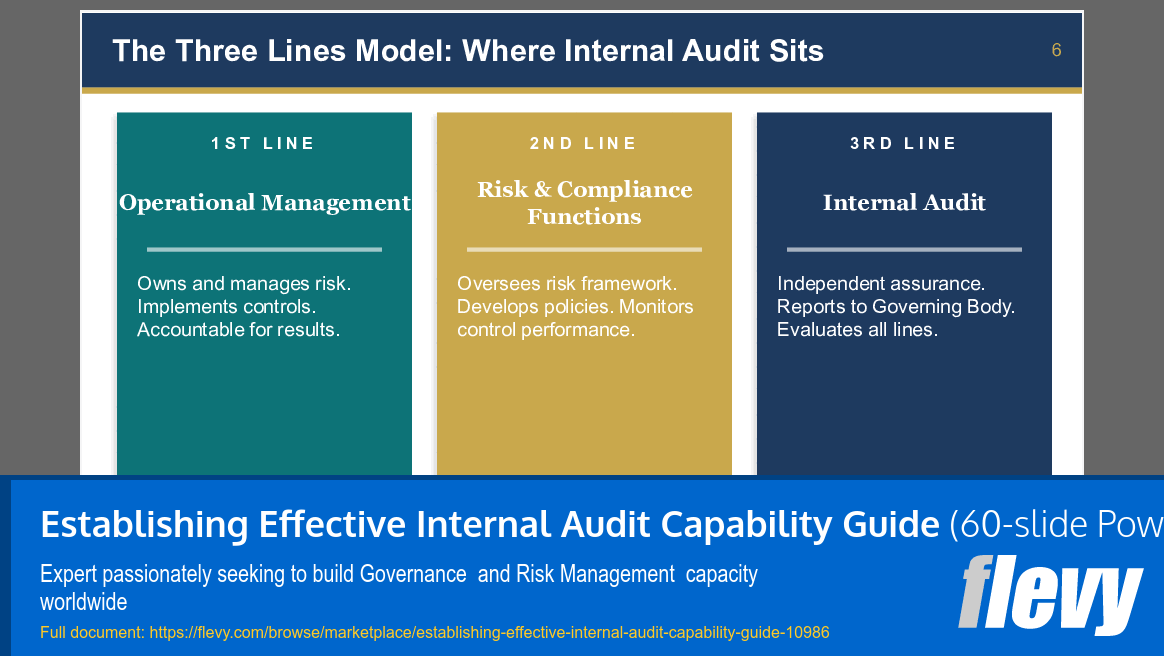
Task: Expand the Risk & Compliance Functions section
Action: coord(584,203)
